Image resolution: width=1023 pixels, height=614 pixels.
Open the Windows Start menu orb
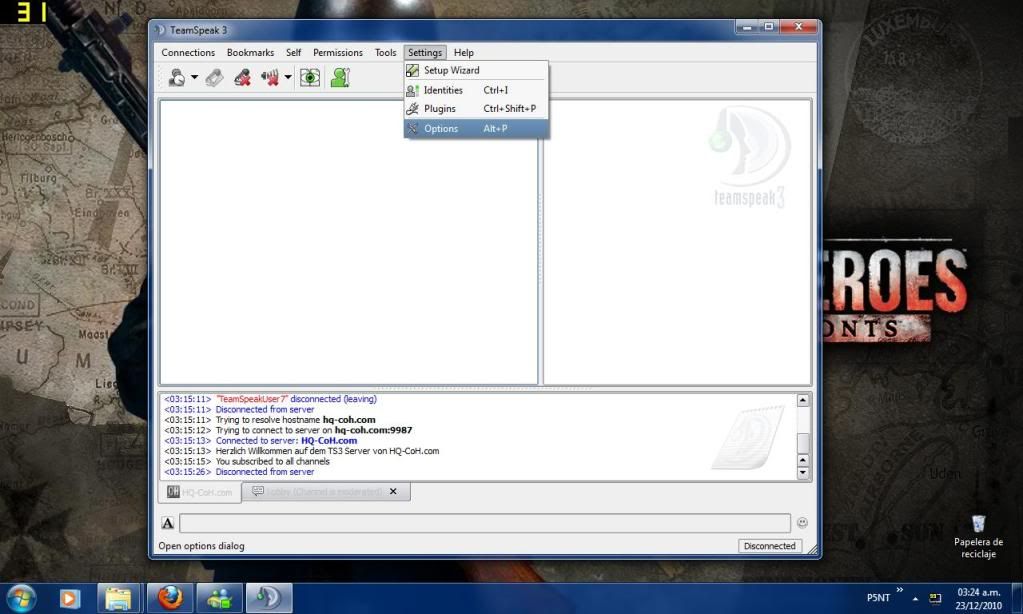(x=22, y=598)
